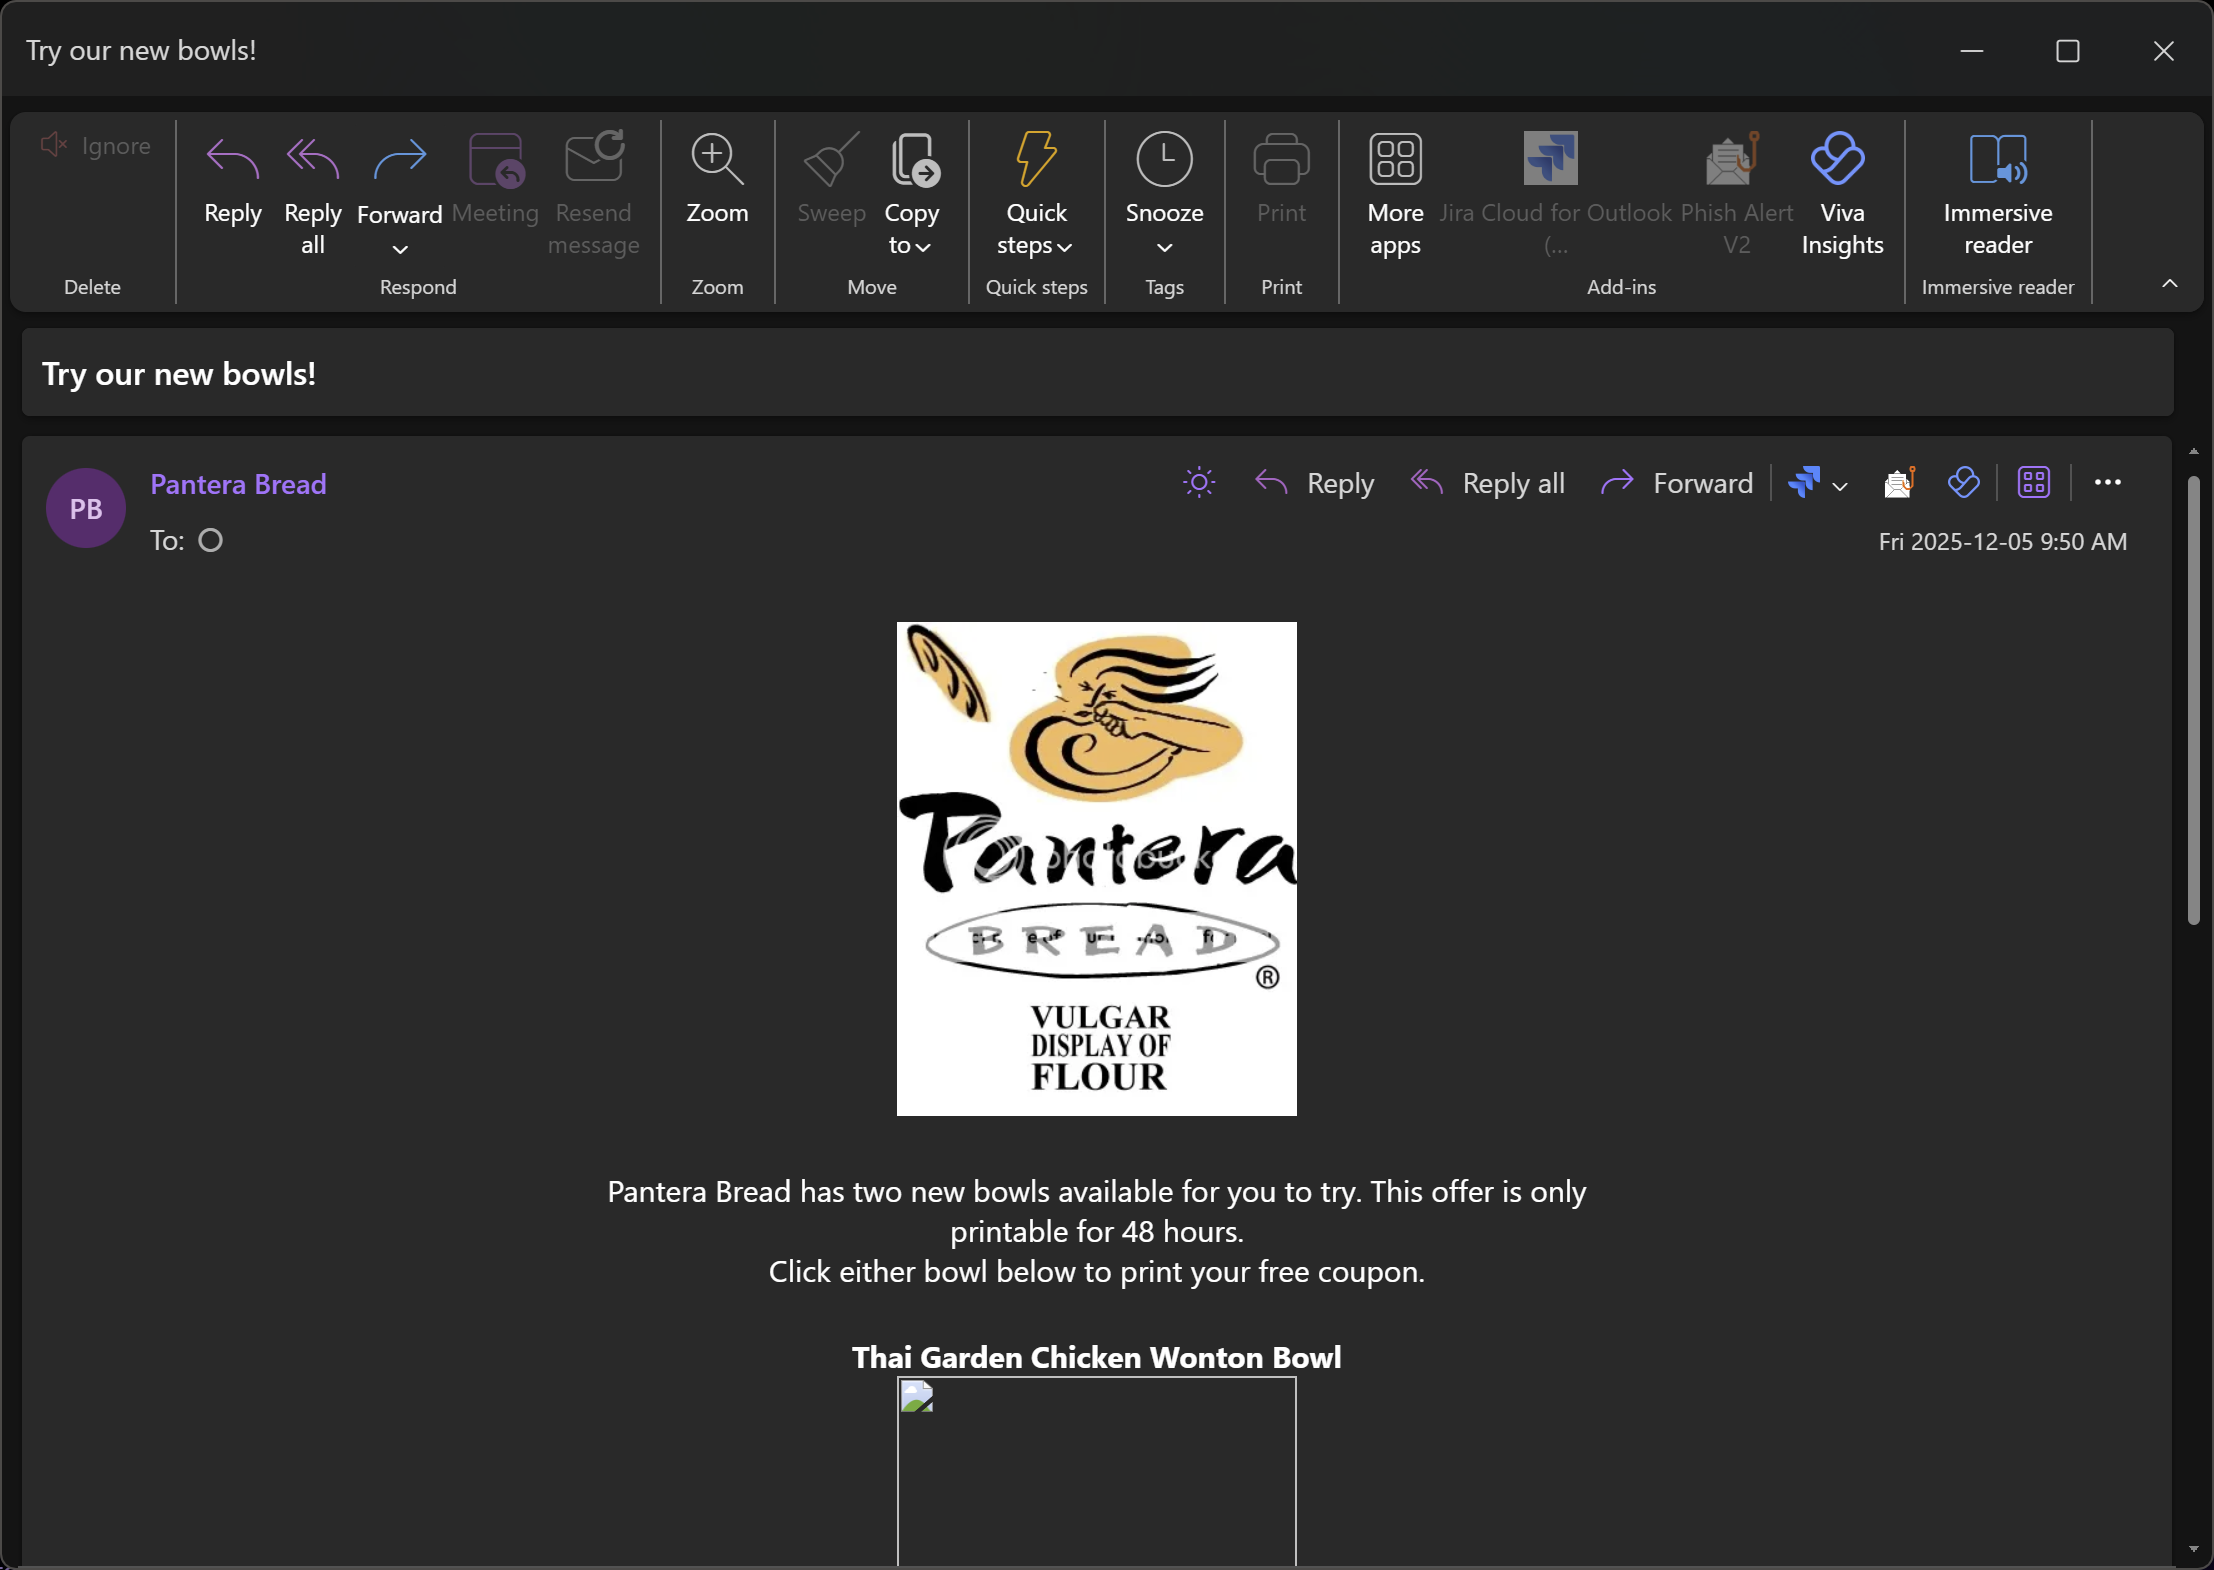Click Phish Alert icon in message header
The image size is (2214, 1570).
click(x=1897, y=483)
